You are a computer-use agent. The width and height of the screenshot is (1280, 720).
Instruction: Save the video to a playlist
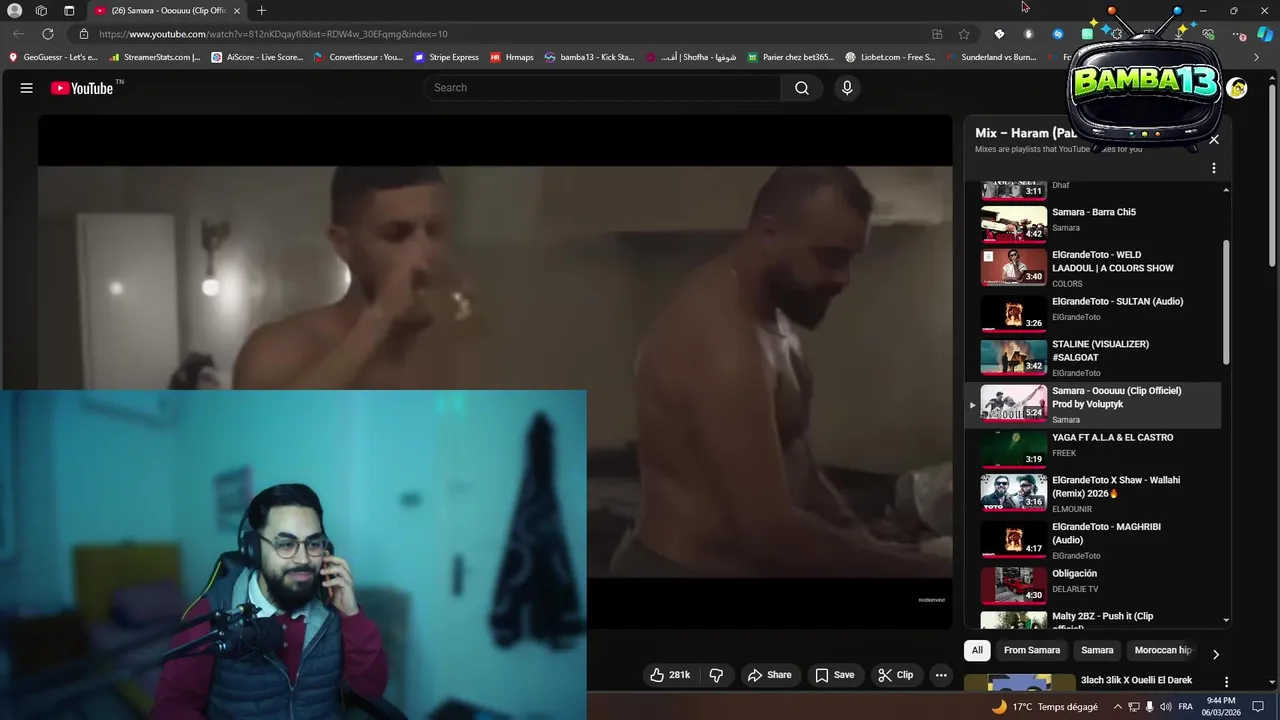[834, 675]
